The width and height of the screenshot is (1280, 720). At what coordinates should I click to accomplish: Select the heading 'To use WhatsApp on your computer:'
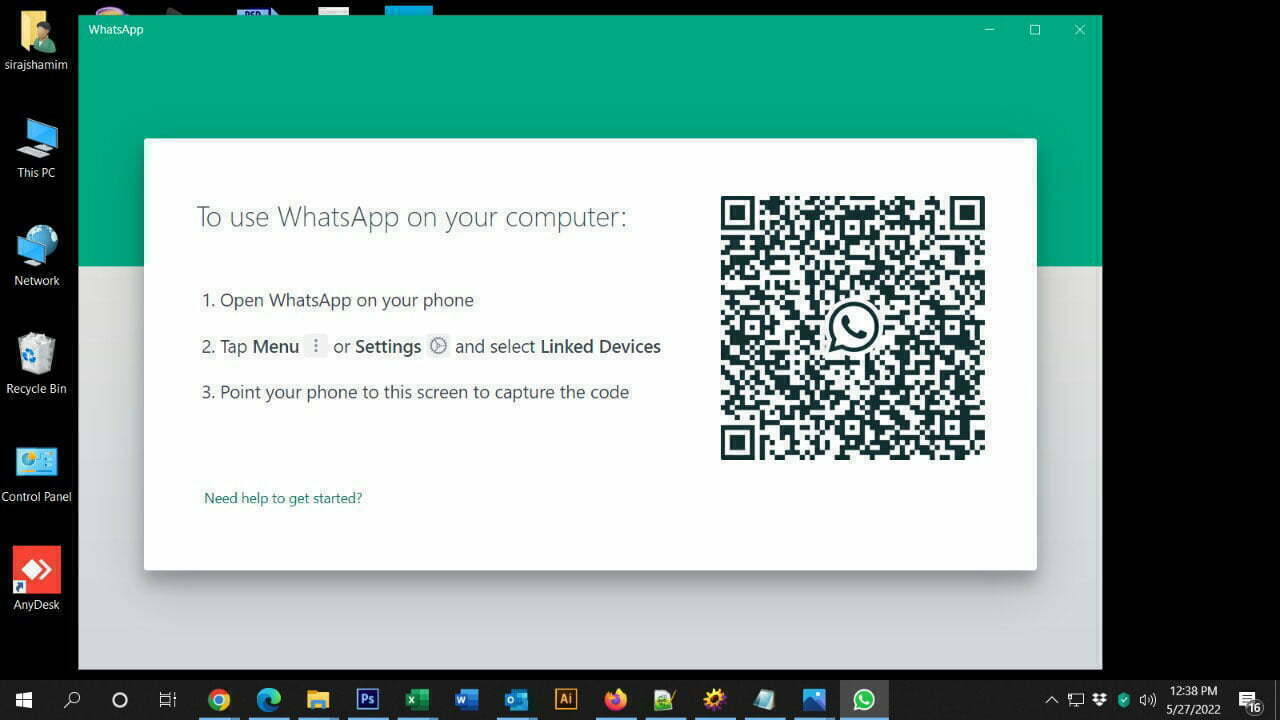[x=411, y=217]
